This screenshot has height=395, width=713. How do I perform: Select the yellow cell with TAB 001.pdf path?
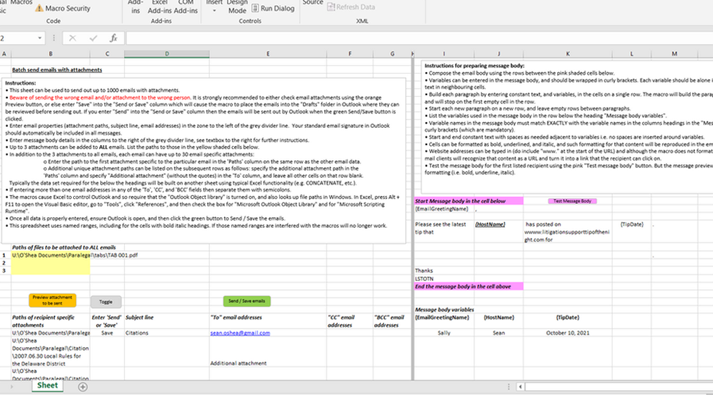(50, 255)
